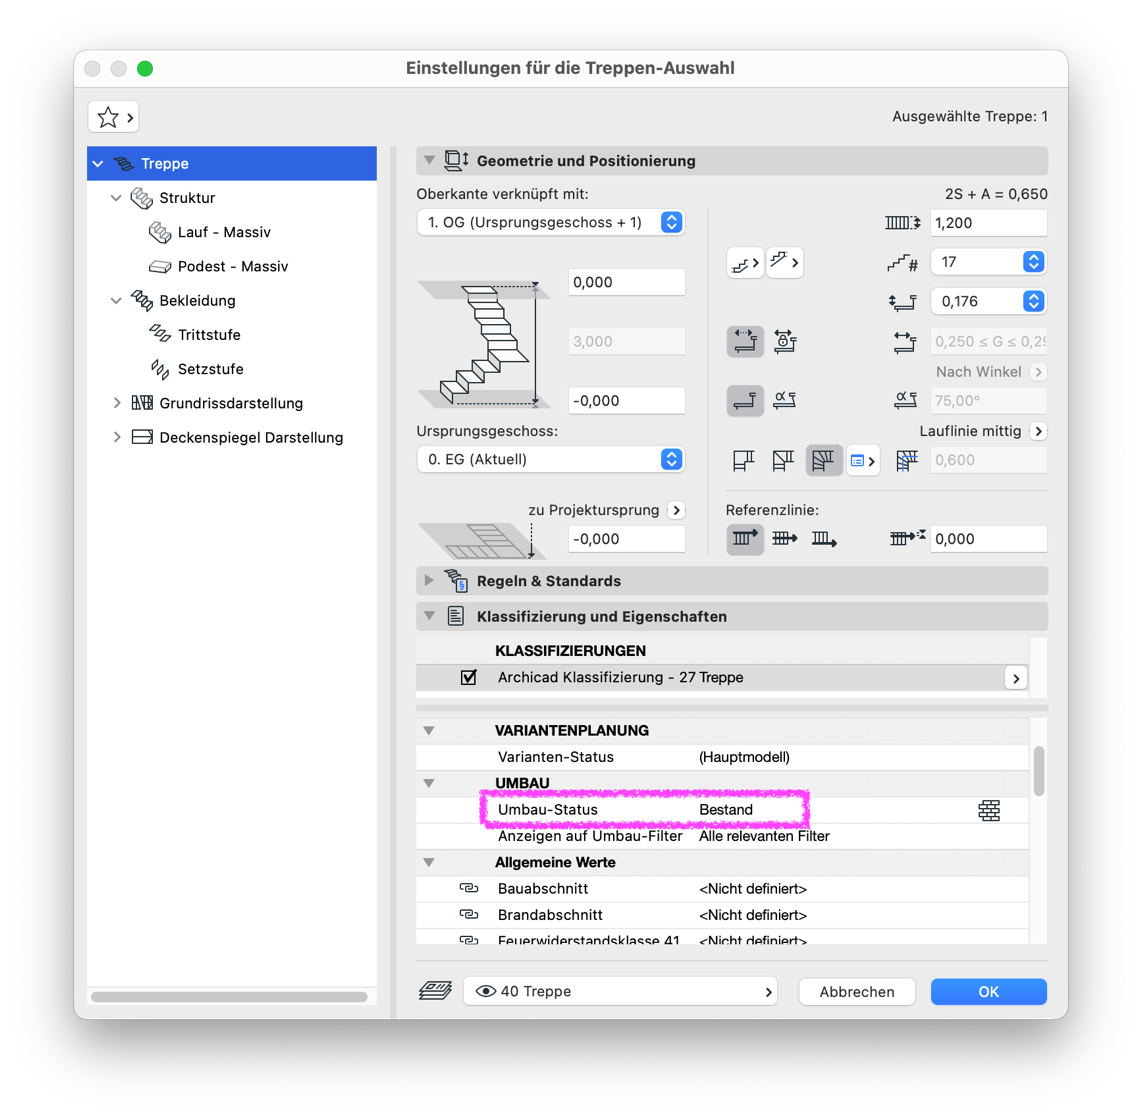This screenshot has width=1142, height=1117.
Task: Click the stair width icon
Action: (x=903, y=223)
